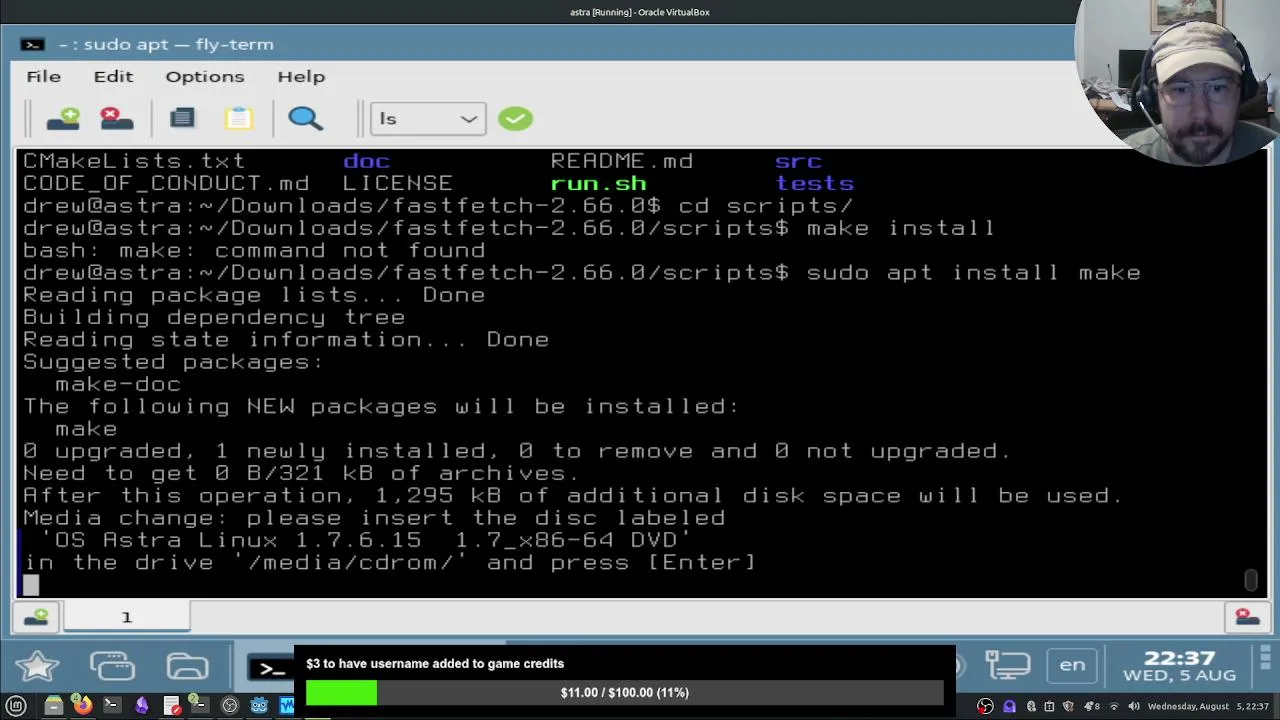Open the file manager folder panel icon

187,666
